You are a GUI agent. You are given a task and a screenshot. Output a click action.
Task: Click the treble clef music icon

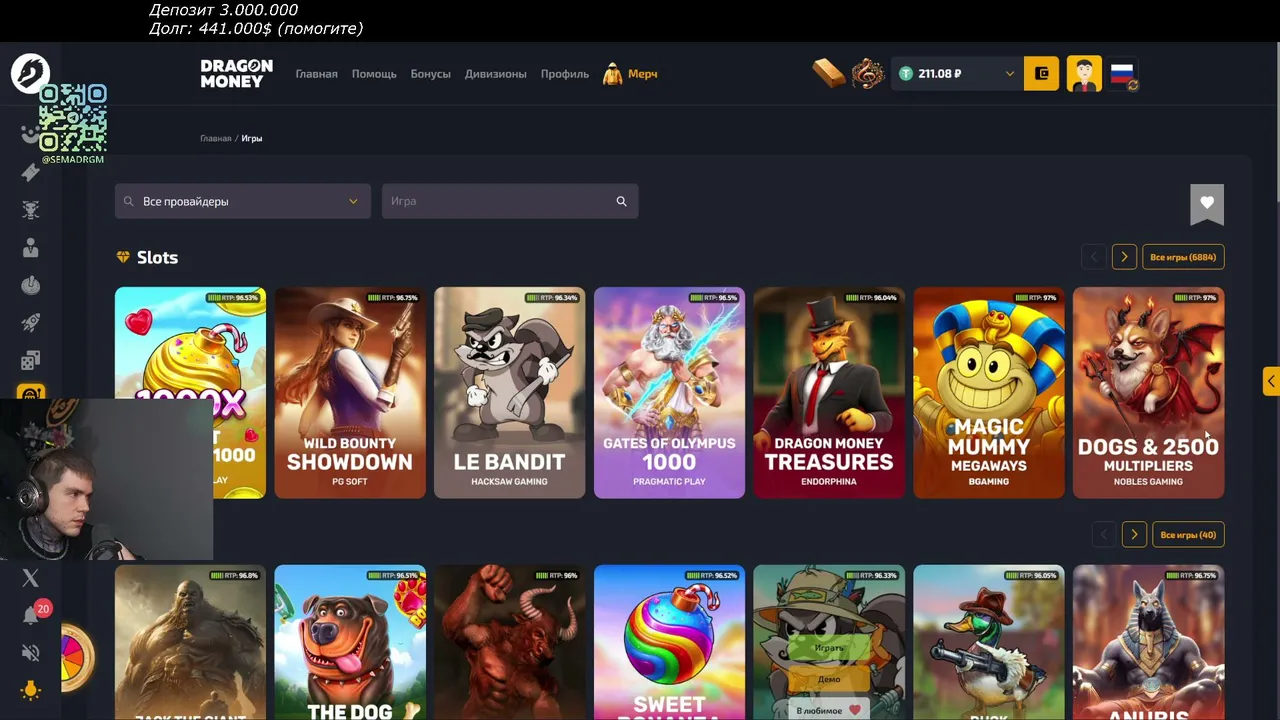(x=868, y=73)
